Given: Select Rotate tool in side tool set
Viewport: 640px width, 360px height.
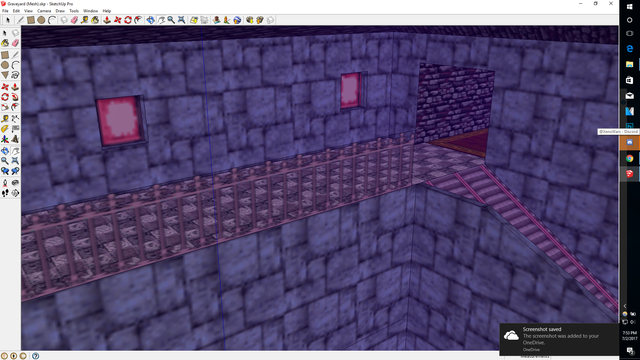Looking at the screenshot, I should click(5, 97).
